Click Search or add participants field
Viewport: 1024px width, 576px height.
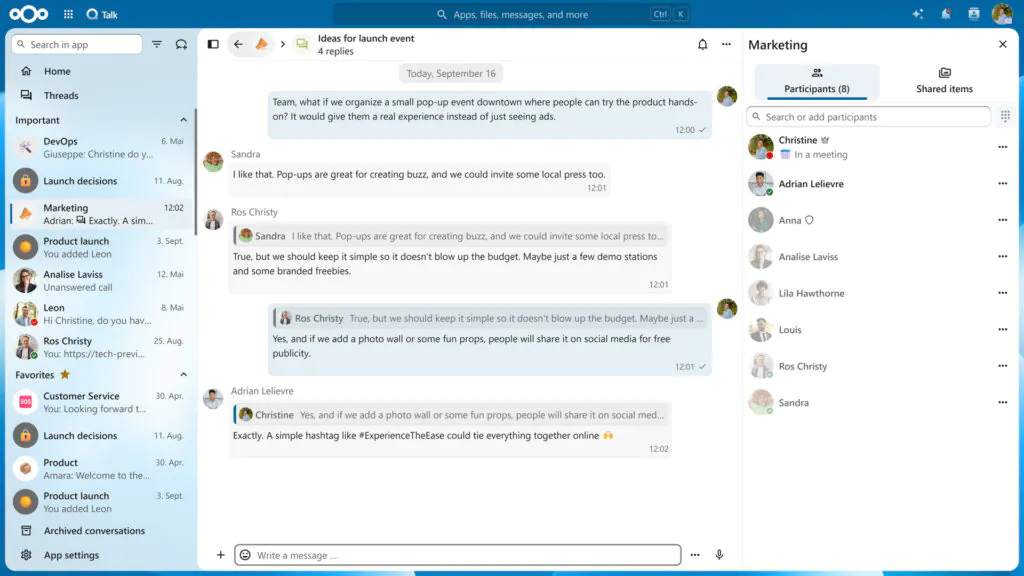[869, 117]
